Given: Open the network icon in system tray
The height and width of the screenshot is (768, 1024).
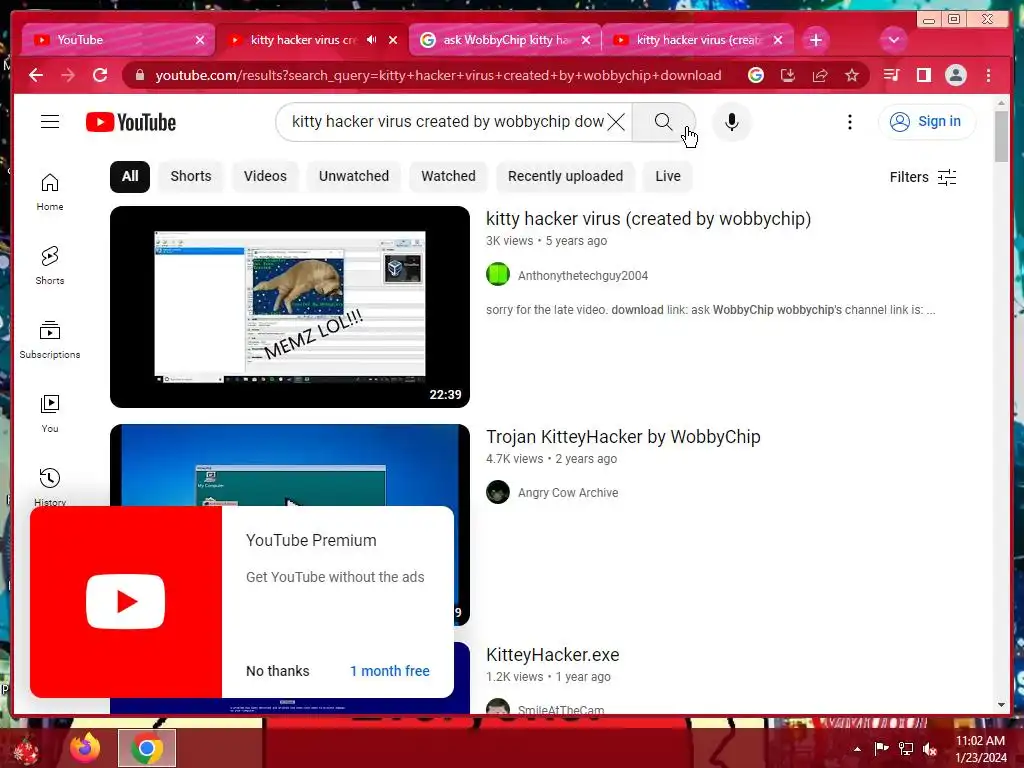Looking at the screenshot, I should [906, 749].
